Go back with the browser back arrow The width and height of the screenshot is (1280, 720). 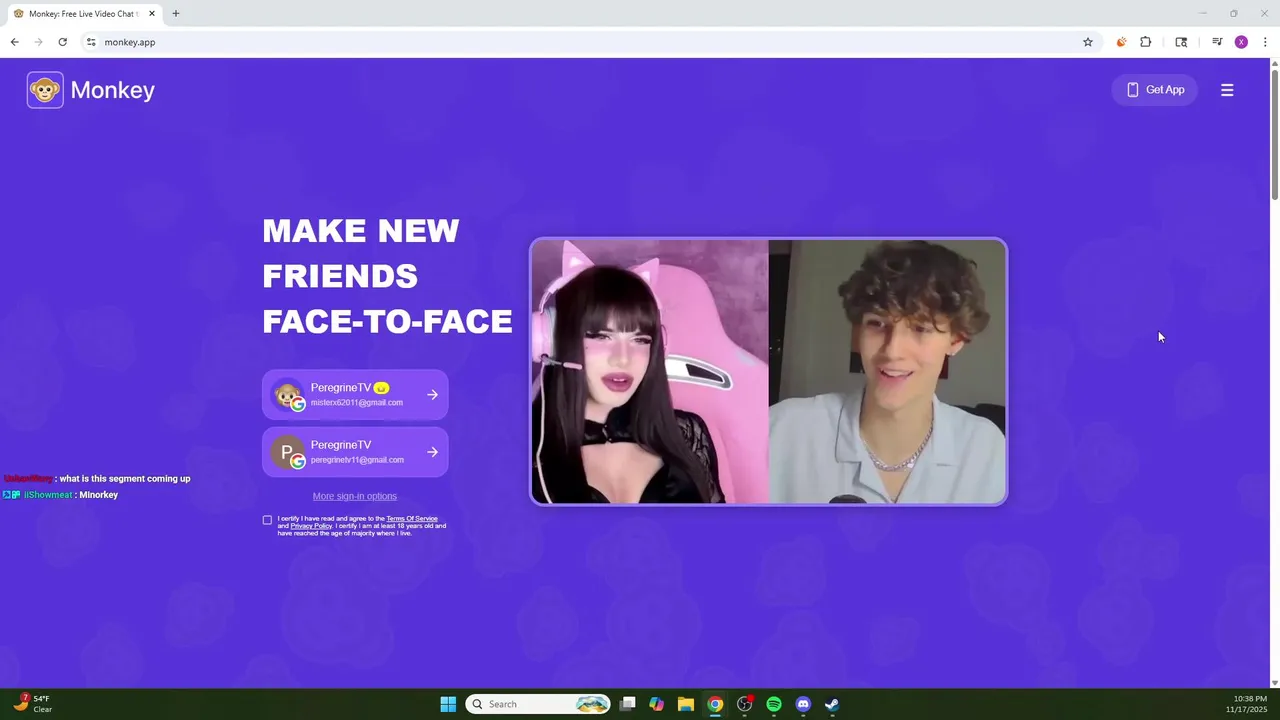(14, 42)
